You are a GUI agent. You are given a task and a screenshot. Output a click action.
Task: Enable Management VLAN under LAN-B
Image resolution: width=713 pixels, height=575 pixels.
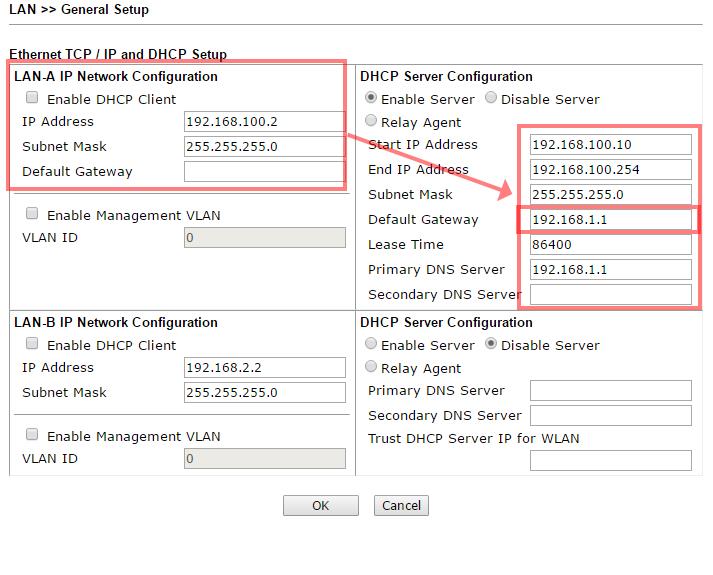pos(32,435)
